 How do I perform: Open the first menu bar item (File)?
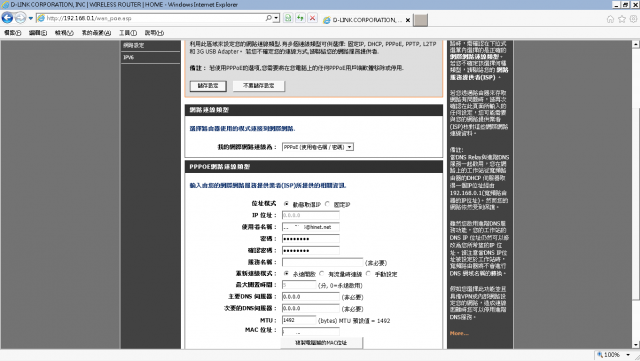click(12, 33)
